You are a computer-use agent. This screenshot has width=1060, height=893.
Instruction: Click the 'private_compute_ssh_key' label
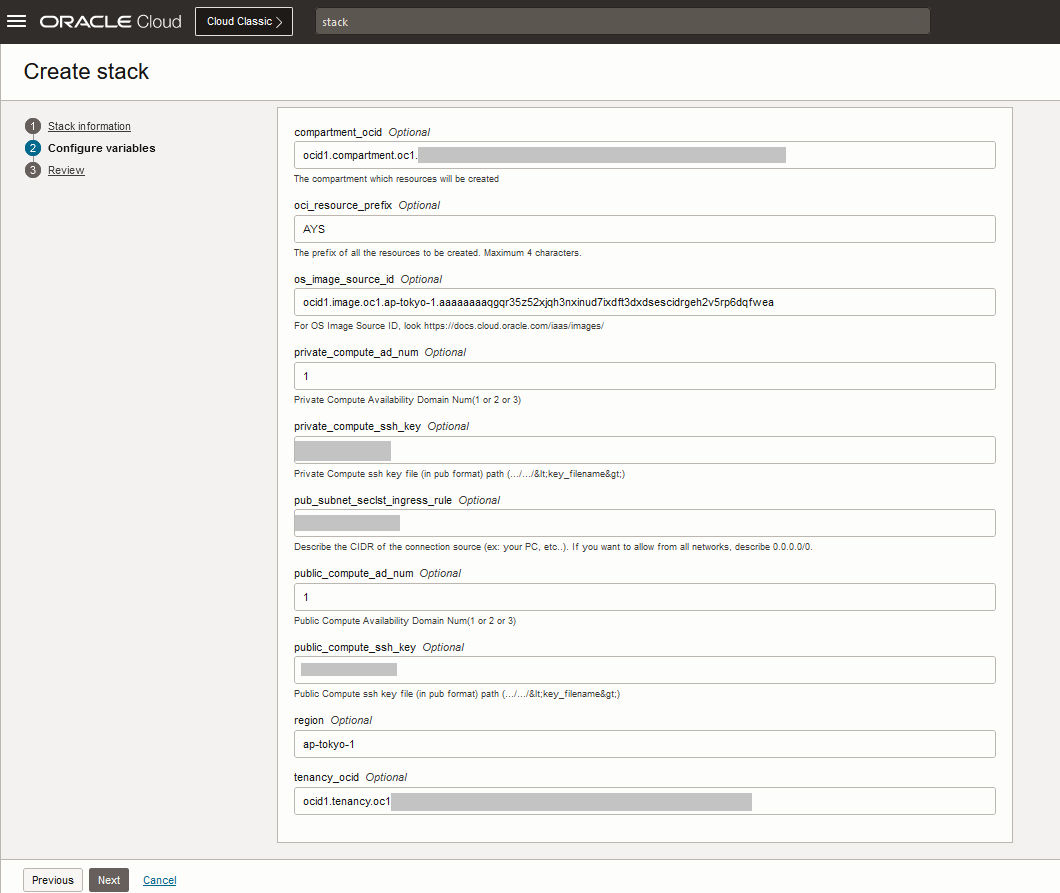(x=358, y=427)
